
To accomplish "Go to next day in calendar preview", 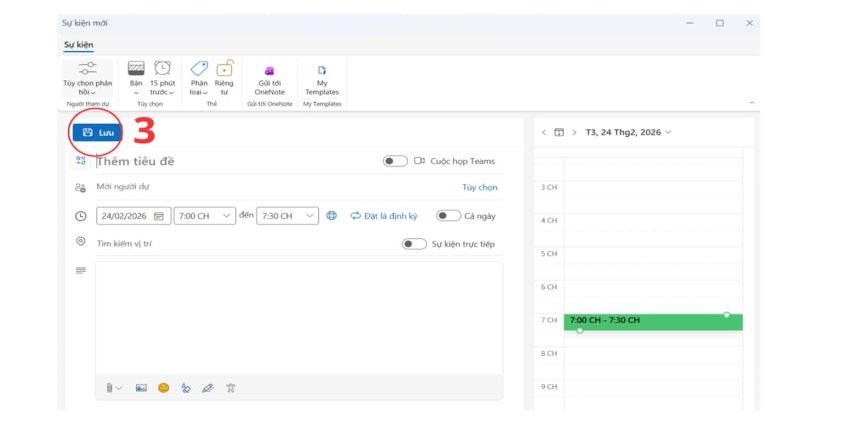I will click(x=574, y=132).
